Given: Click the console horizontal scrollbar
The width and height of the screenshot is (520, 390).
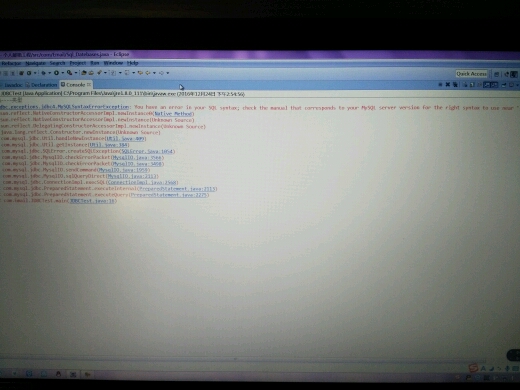Looking at the screenshot, I should (x=243, y=360).
